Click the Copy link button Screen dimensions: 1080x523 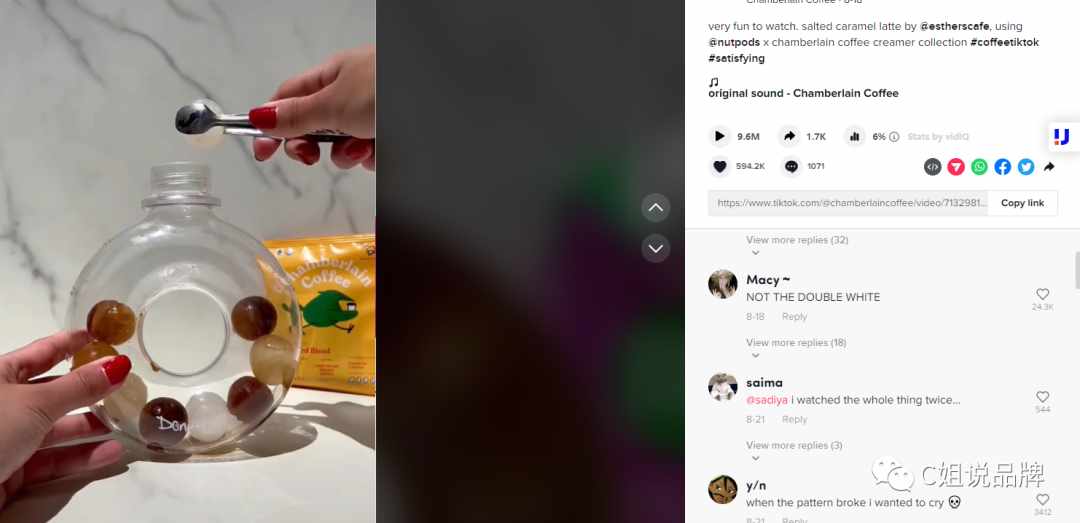pyautogui.click(x=1022, y=203)
